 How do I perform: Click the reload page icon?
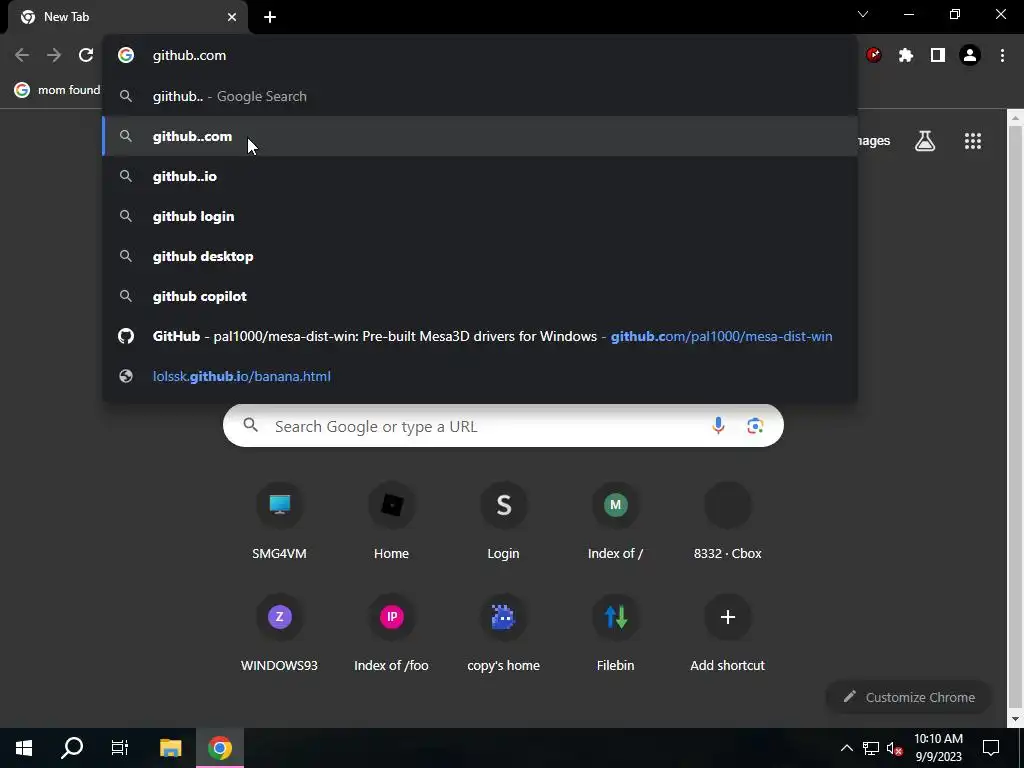(86, 56)
